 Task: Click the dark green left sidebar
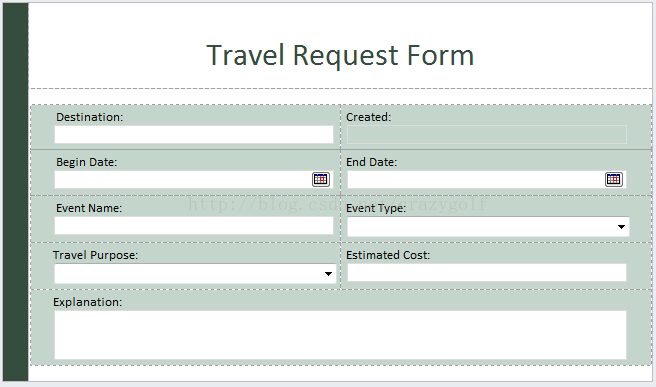click(x=15, y=192)
